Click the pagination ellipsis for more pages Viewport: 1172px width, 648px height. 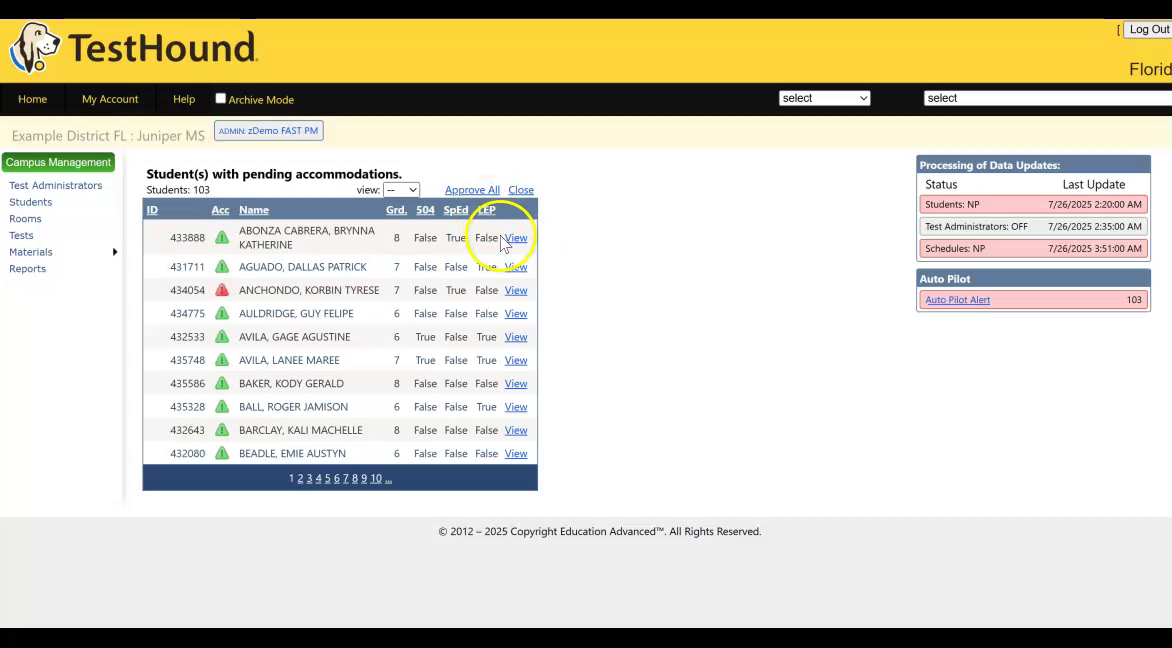[389, 478]
